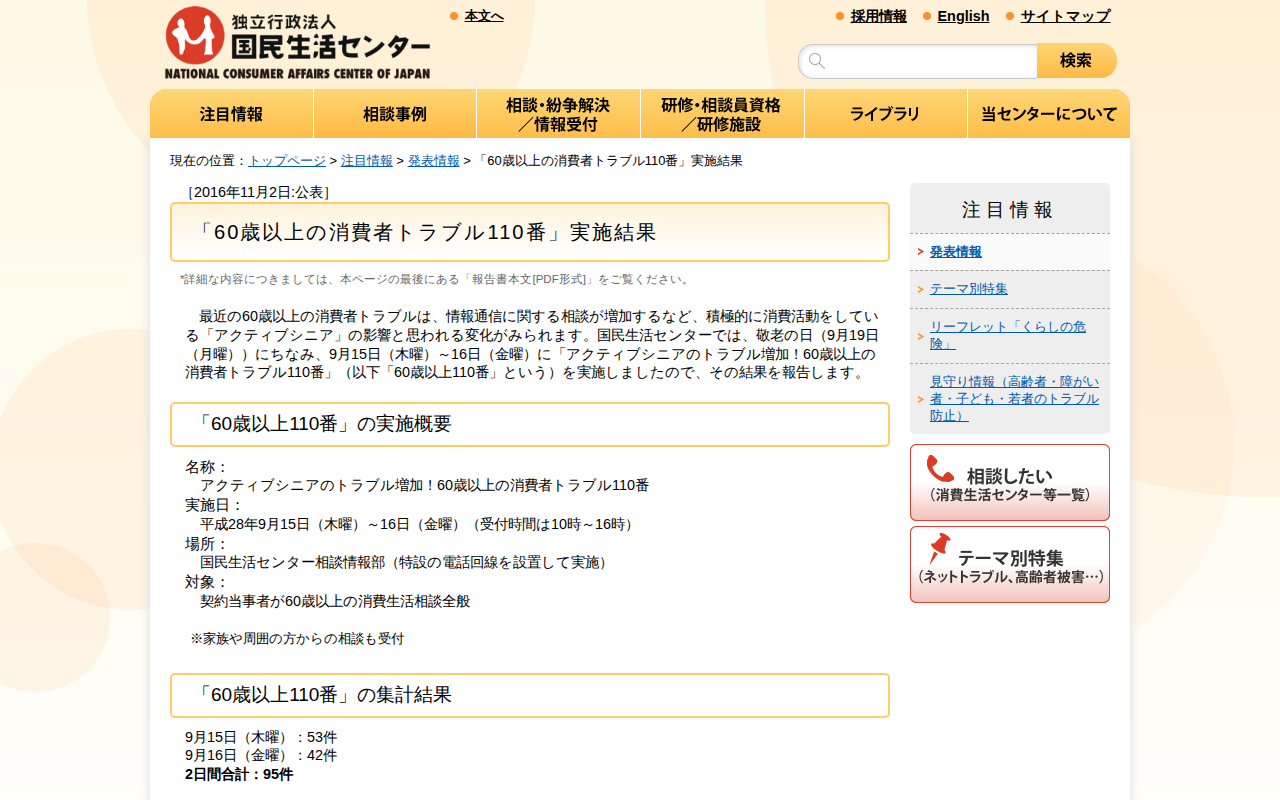The height and width of the screenshot is (800, 1280).
Task: Select 発表情報 in the sidebar
Action: point(956,252)
